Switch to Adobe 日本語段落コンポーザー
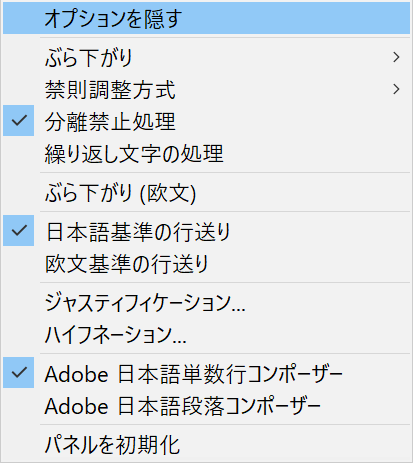The image size is (413, 463). coord(206,405)
